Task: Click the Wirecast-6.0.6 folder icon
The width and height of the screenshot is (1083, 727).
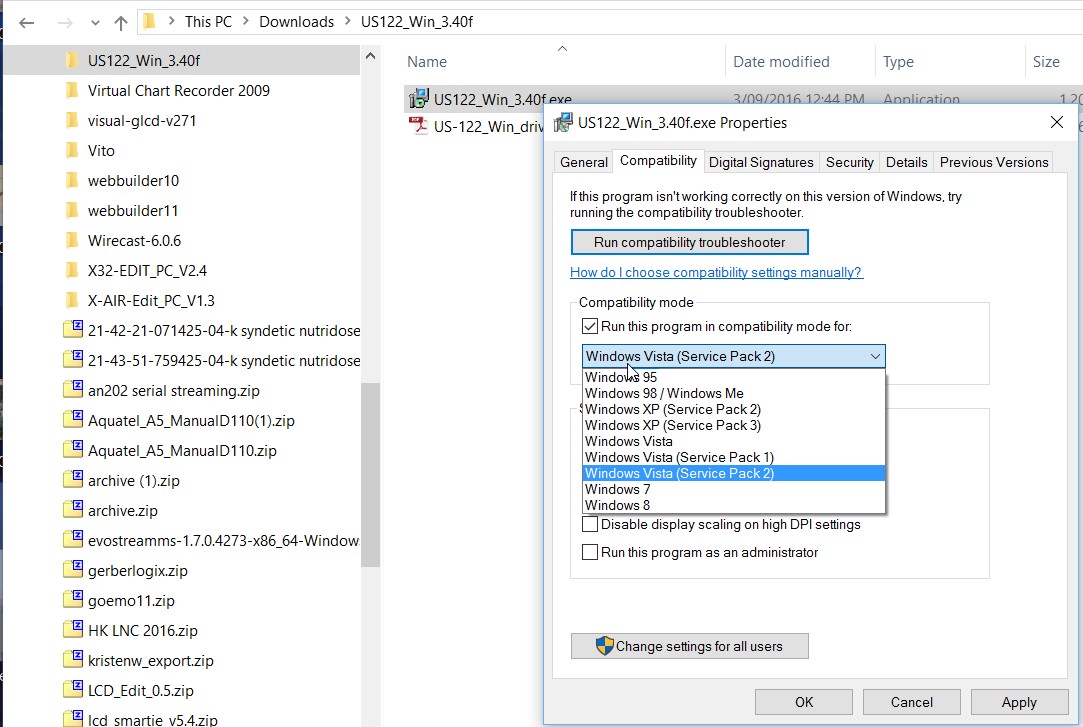Action: tap(72, 241)
